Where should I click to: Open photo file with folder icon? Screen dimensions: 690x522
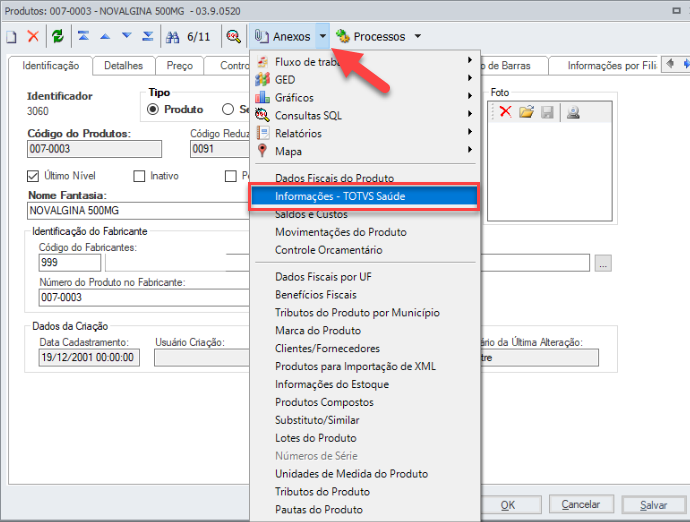(526, 112)
